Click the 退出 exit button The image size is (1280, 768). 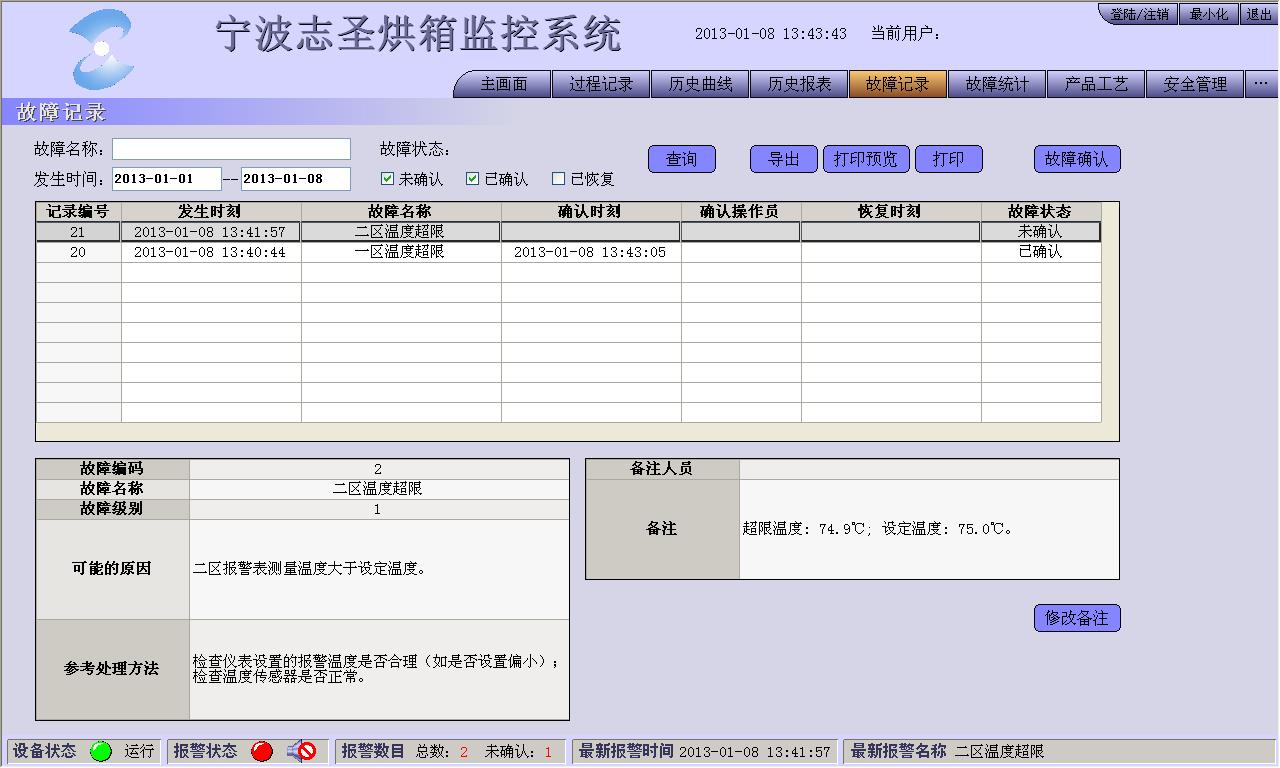coord(1258,14)
